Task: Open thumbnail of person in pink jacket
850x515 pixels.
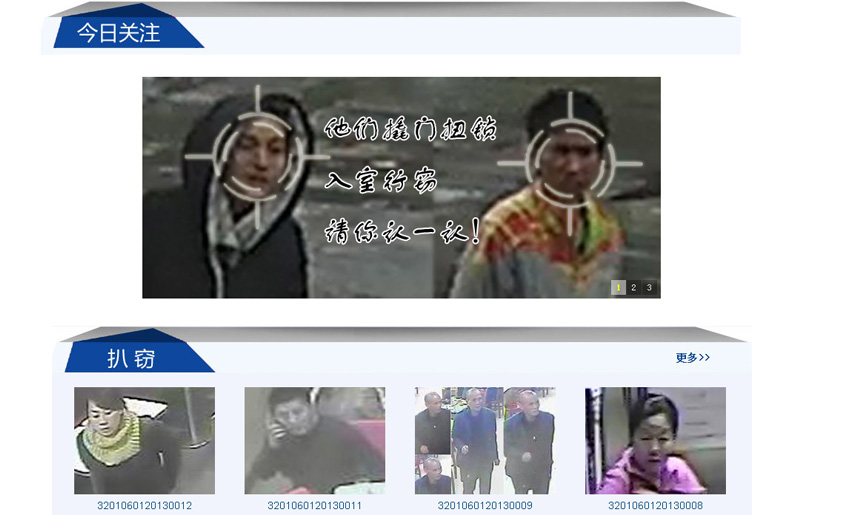Action: (x=655, y=440)
